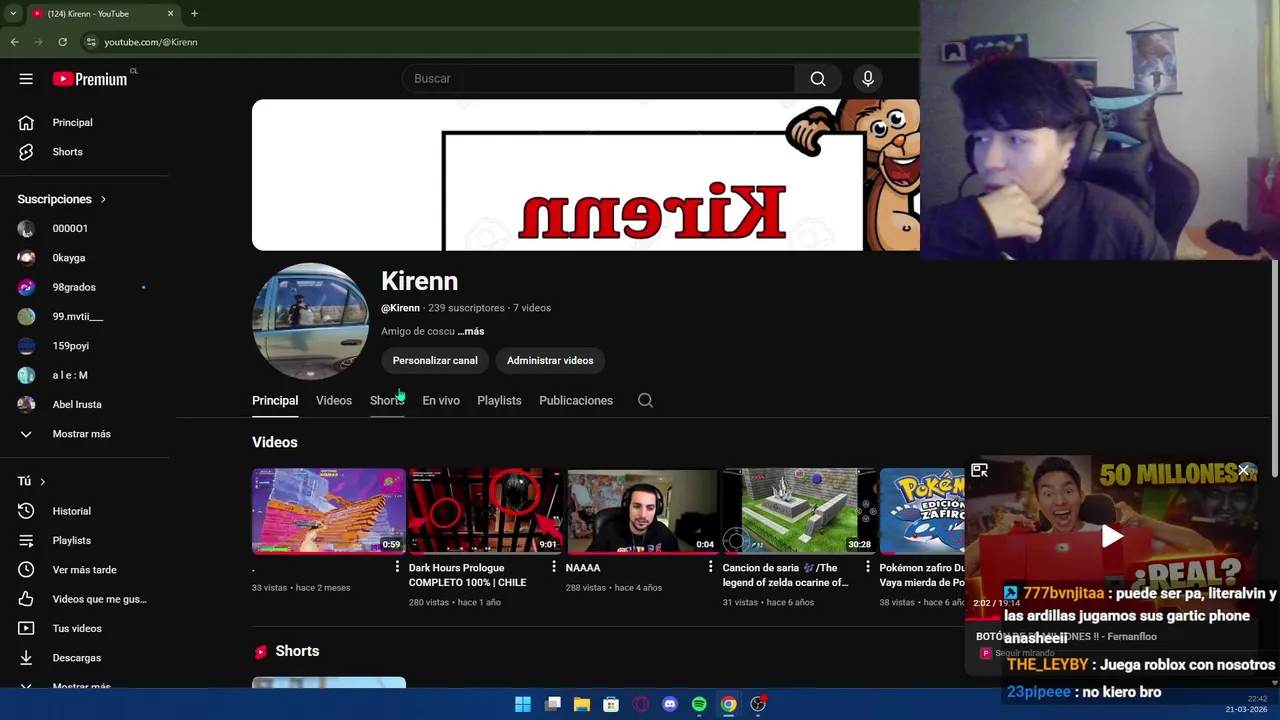Open options menu for Dark Hours Prologue video
Viewport: 1280px width, 720px height.
pos(554,567)
